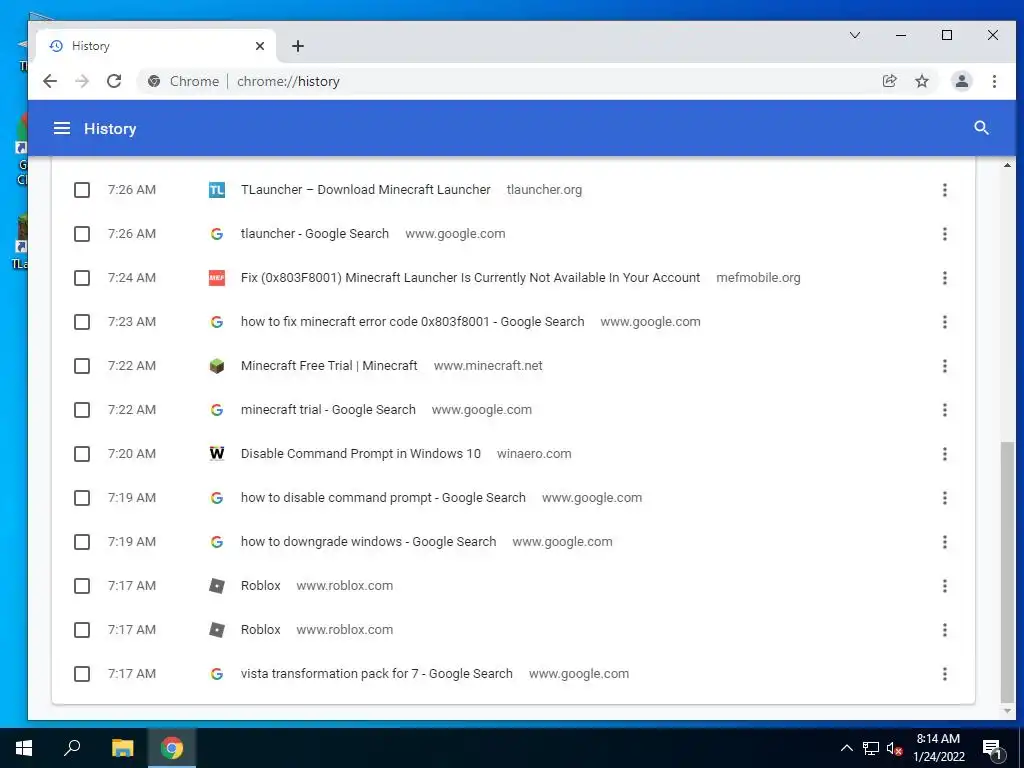The image size is (1024, 768).
Task: Open more actions for Disable Command Prompt entry
Action: 944,454
